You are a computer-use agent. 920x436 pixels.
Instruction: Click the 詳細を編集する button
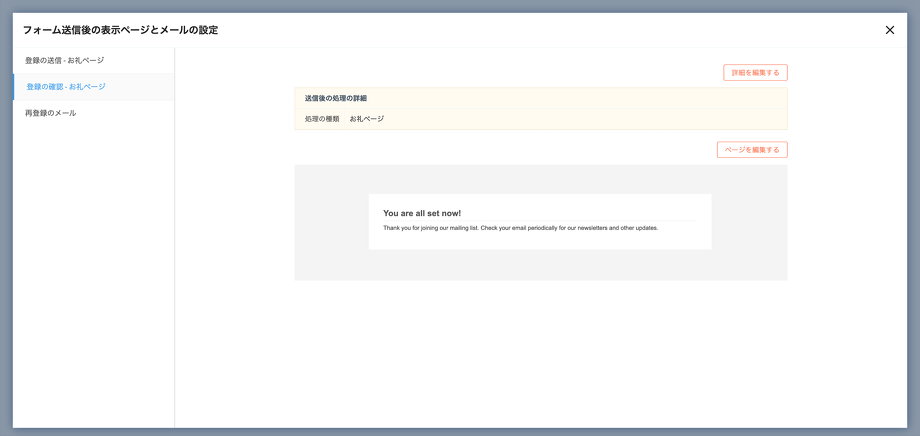point(755,73)
